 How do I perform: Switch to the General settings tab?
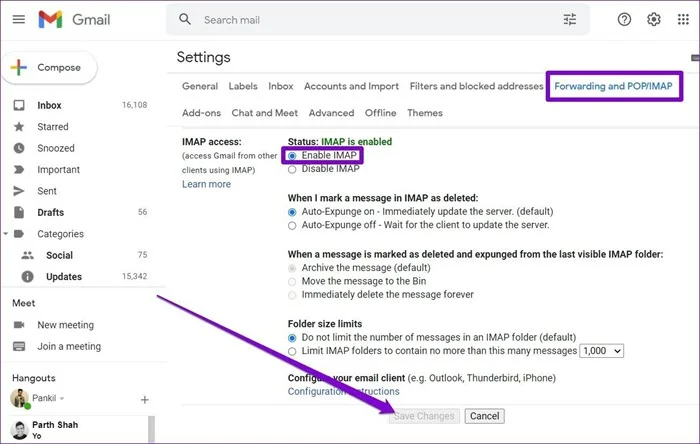200,86
